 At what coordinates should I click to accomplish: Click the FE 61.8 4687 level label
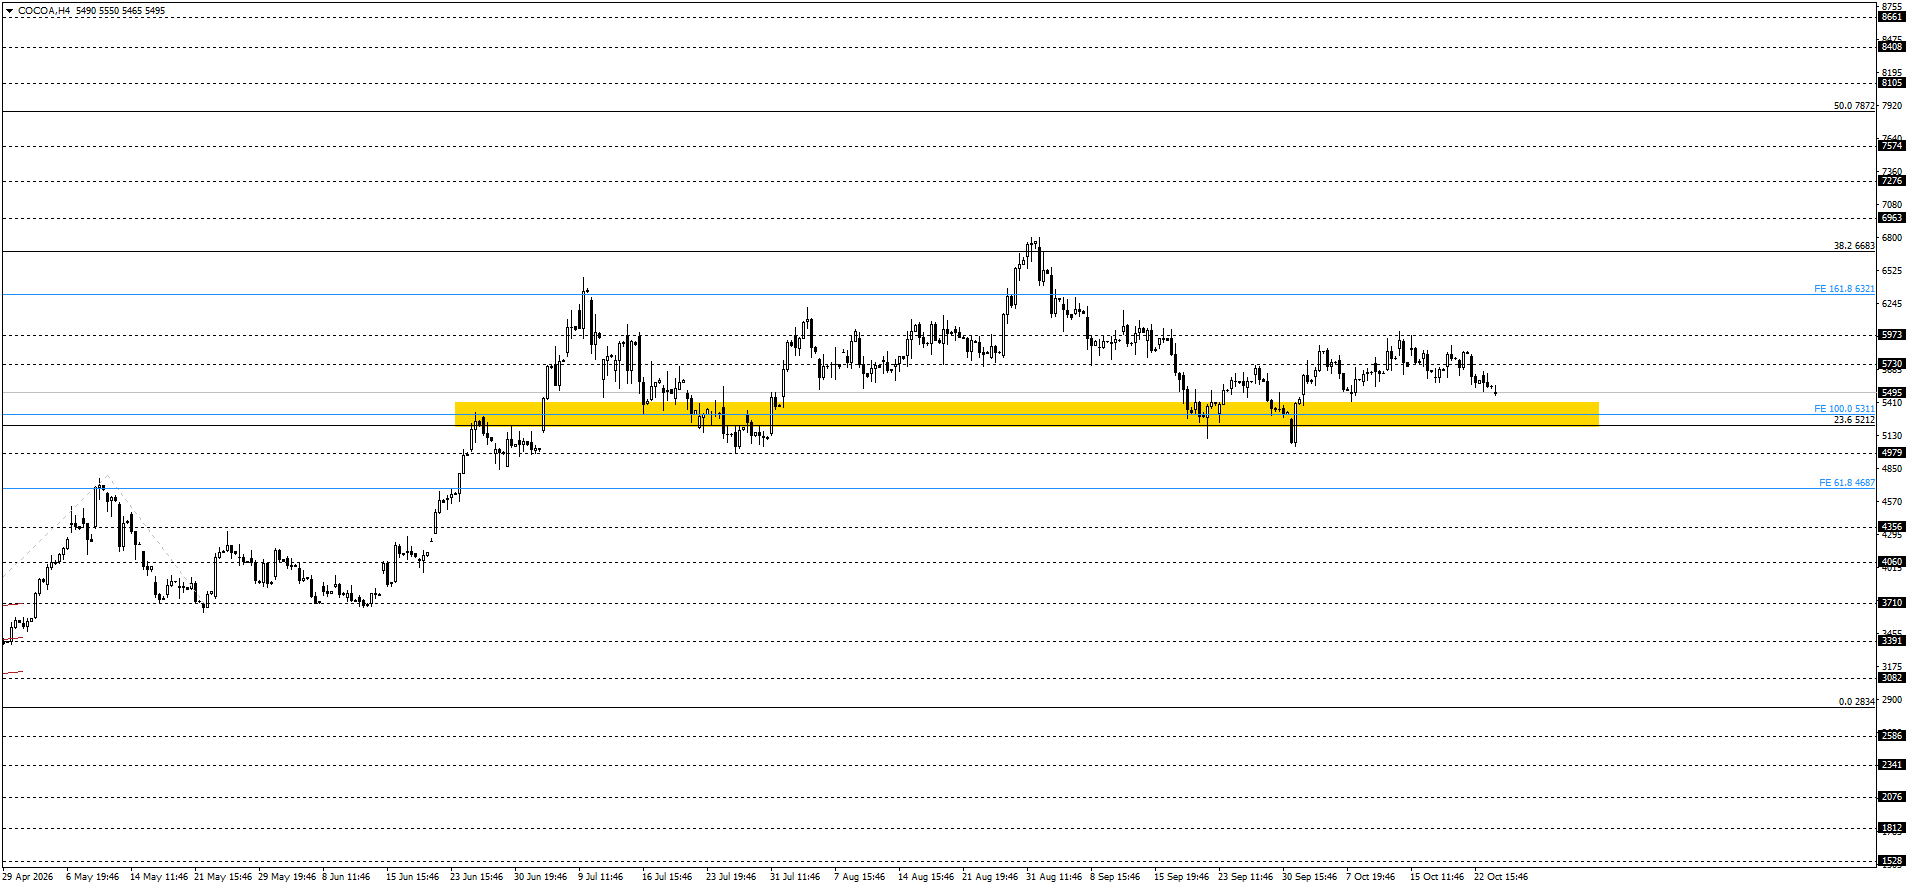pos(1846,483)
